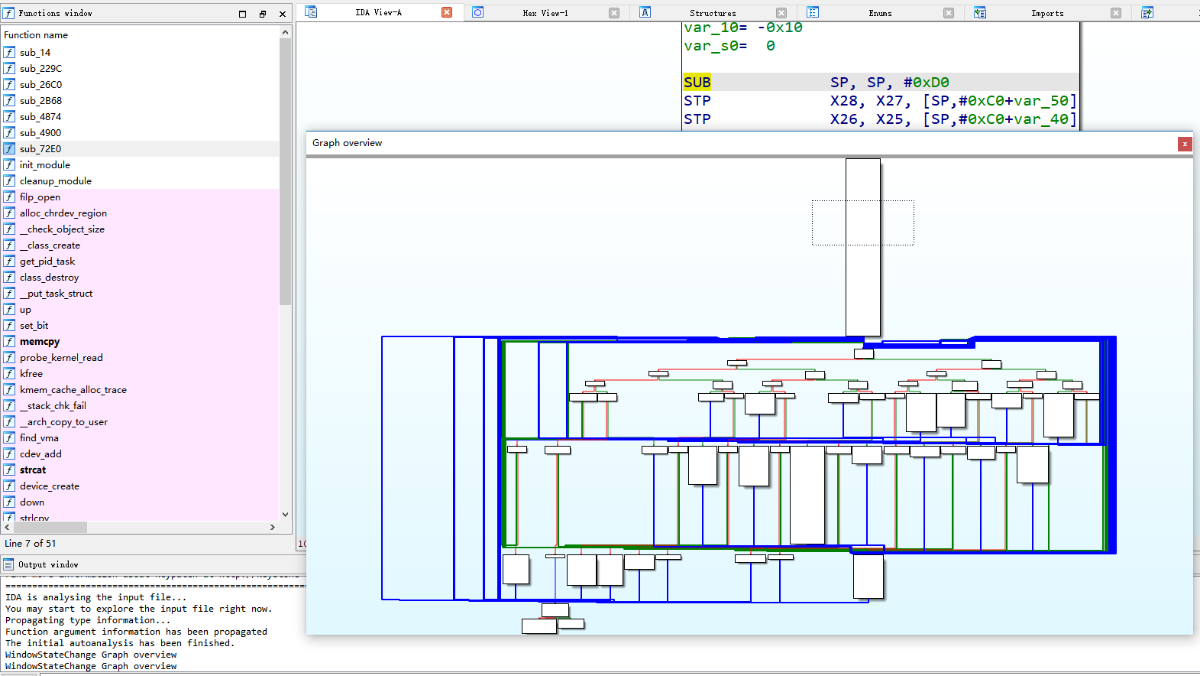Select set_bit in the functions list
Viewport: 1200px width, 676px height.
click(x=139, y=326)
